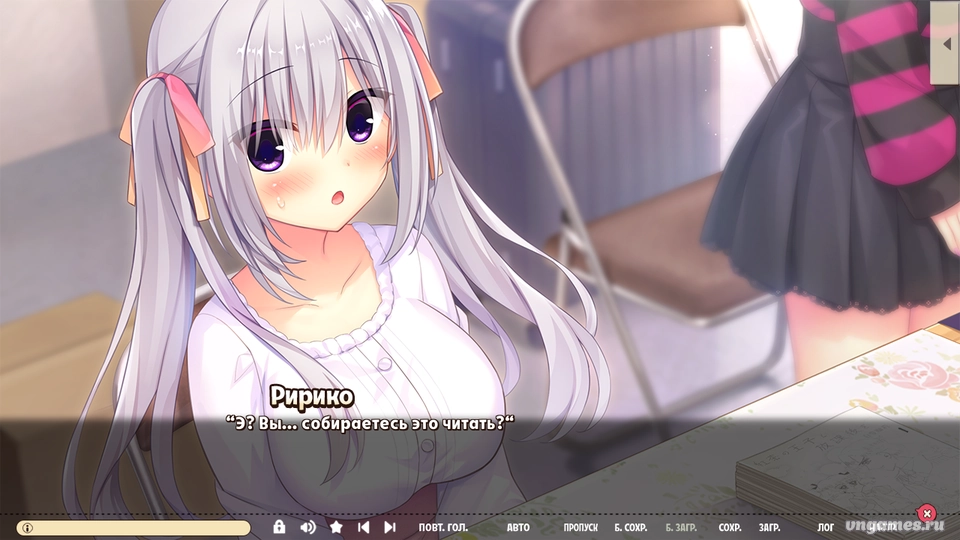Click speaker name Ририко
Viewport: 960px width, 540px height.
pos(312,397)
